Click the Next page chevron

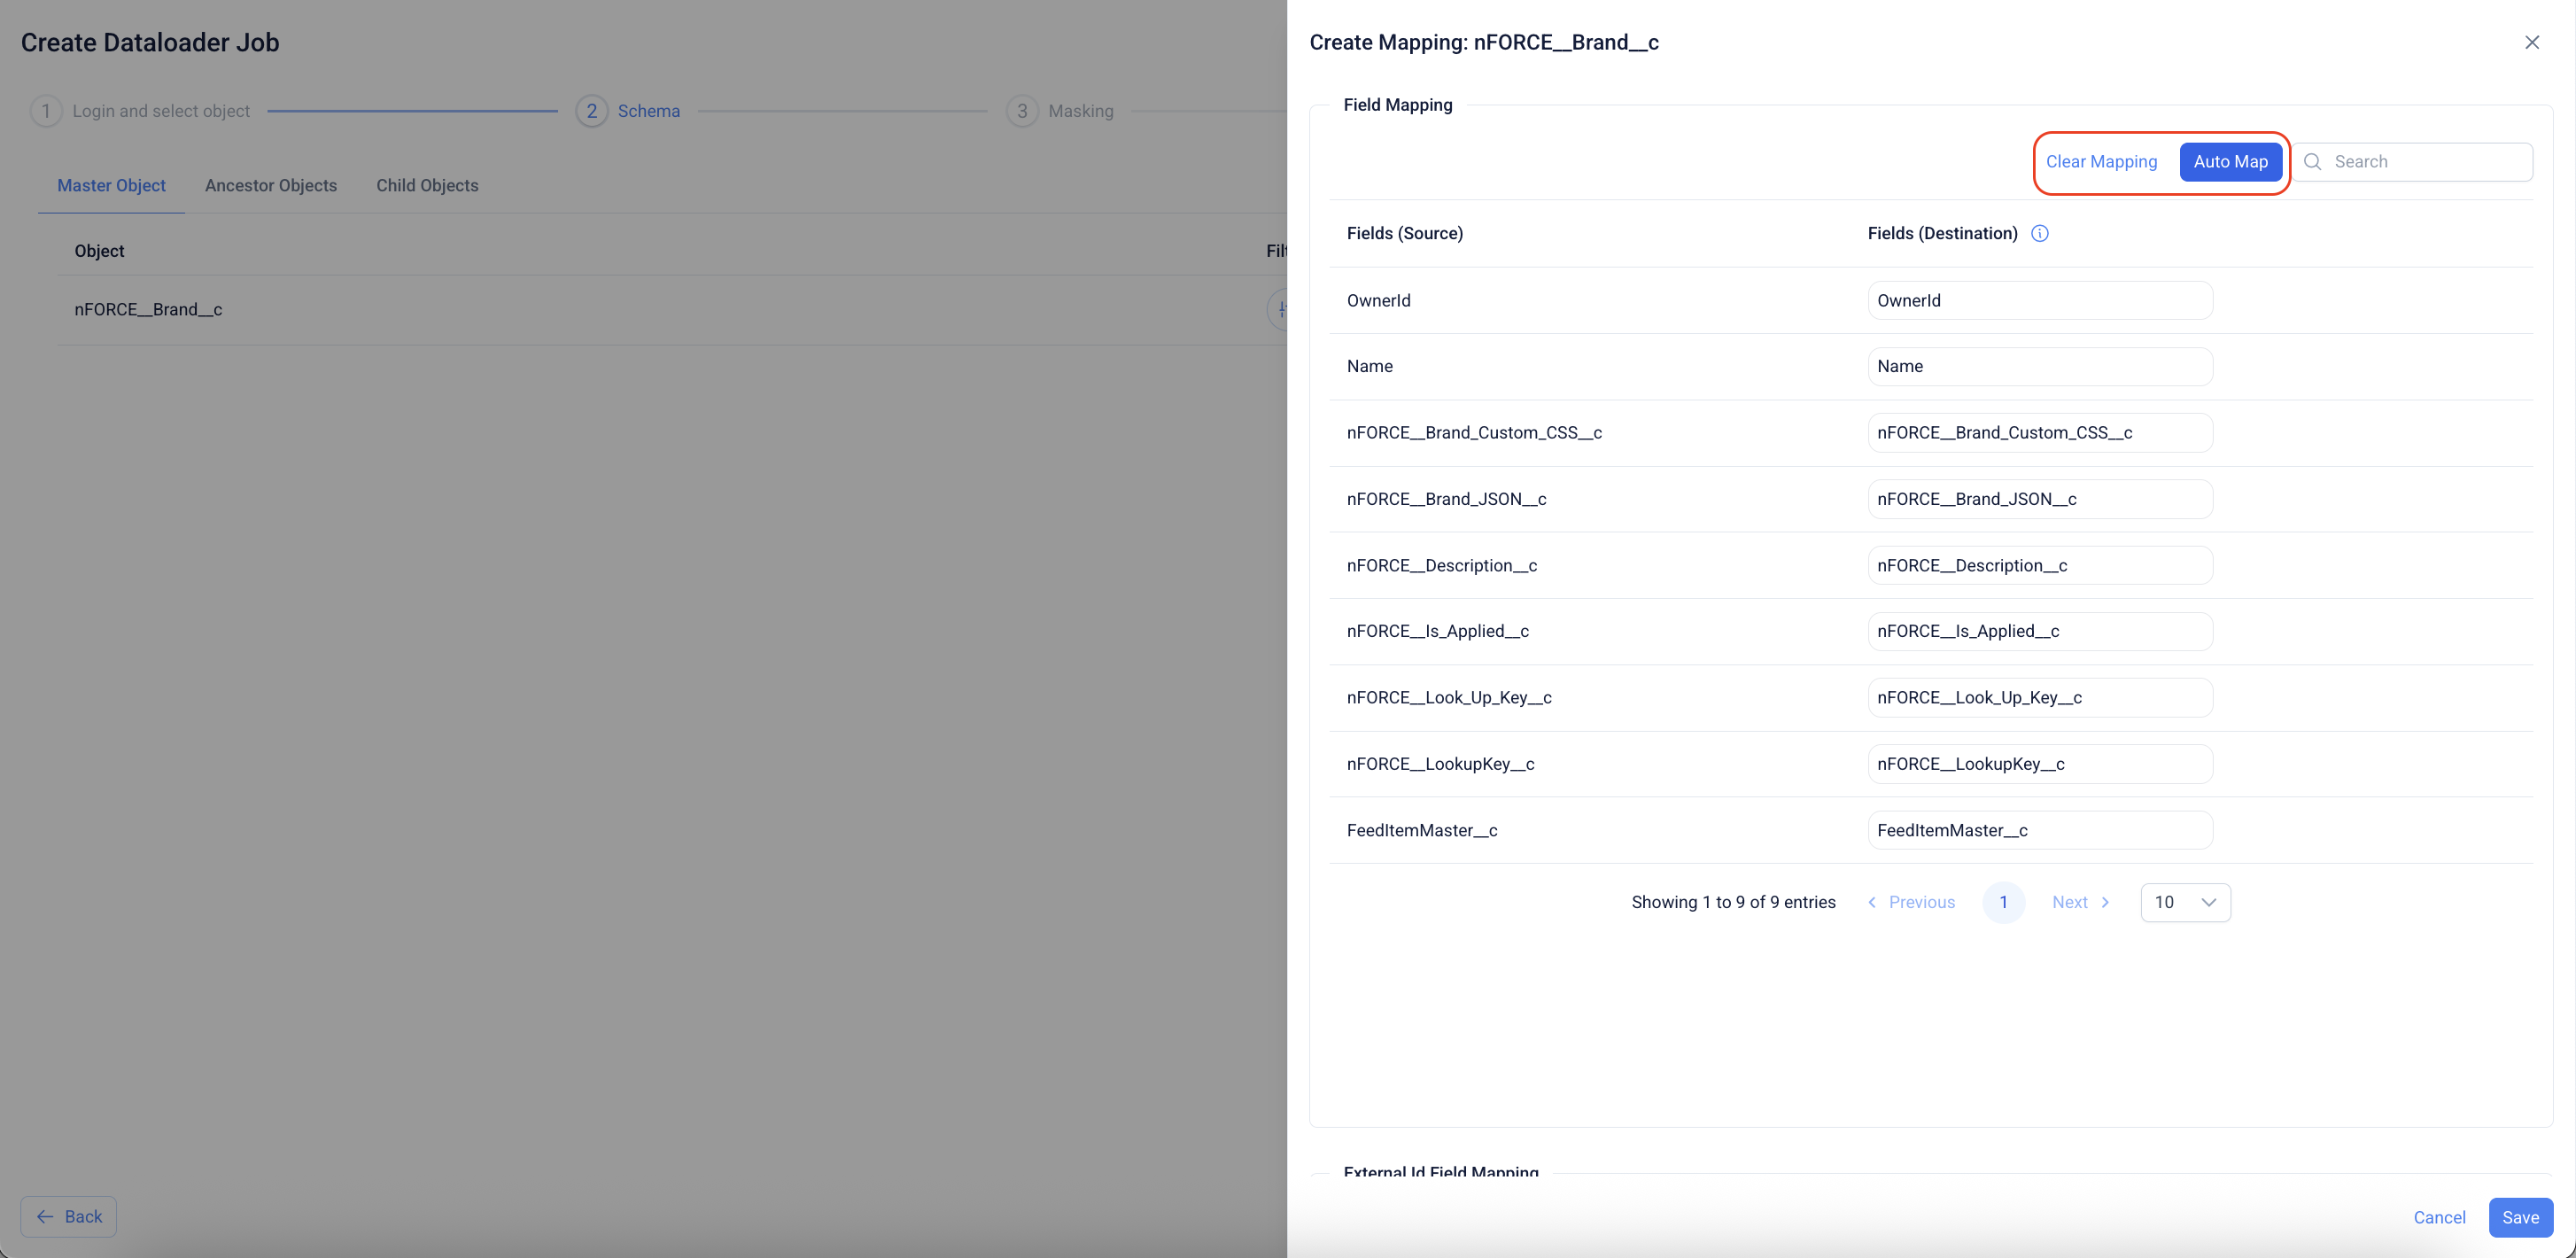tap(2105, 902)
